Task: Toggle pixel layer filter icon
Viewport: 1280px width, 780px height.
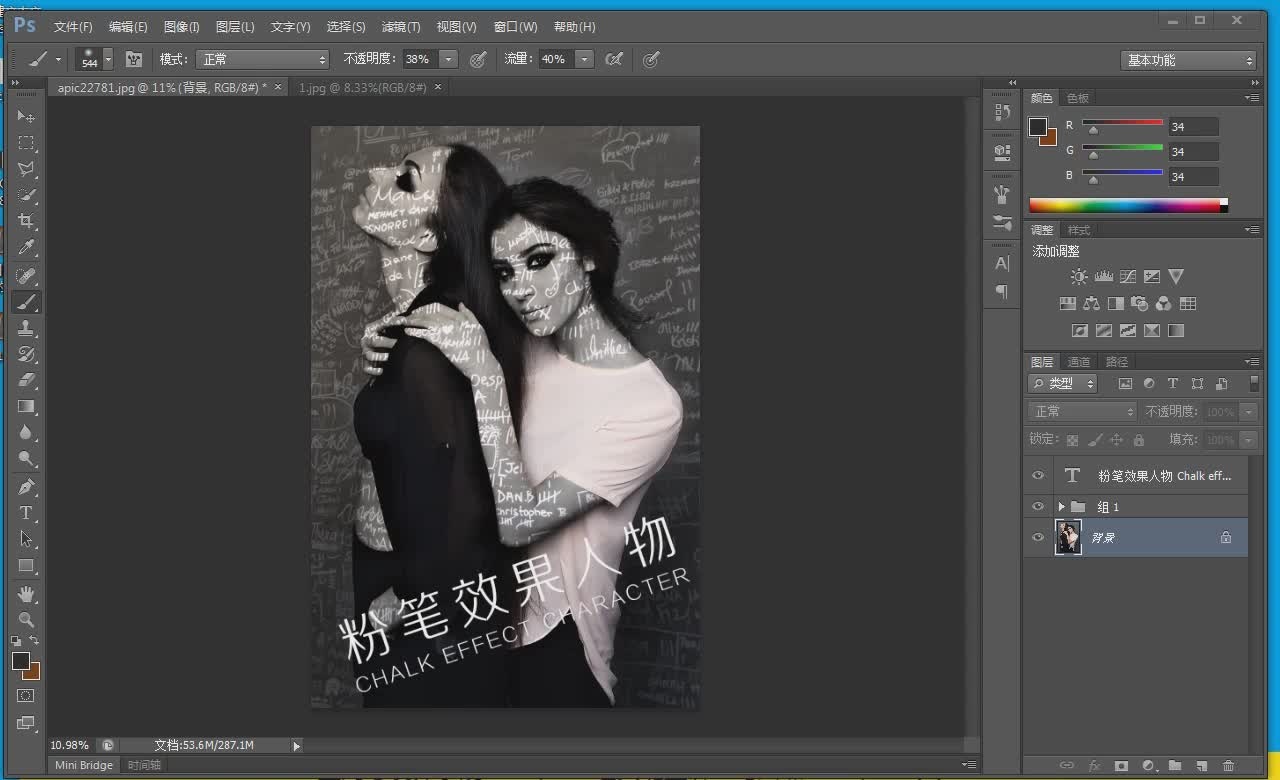Action: [1125, 384]
